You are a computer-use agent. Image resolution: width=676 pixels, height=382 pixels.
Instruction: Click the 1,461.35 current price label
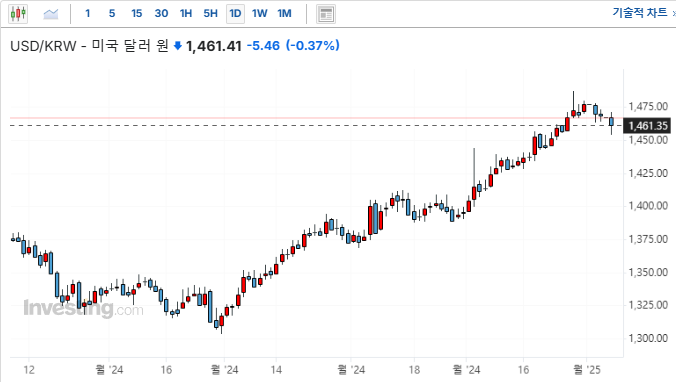coord(648,125)
